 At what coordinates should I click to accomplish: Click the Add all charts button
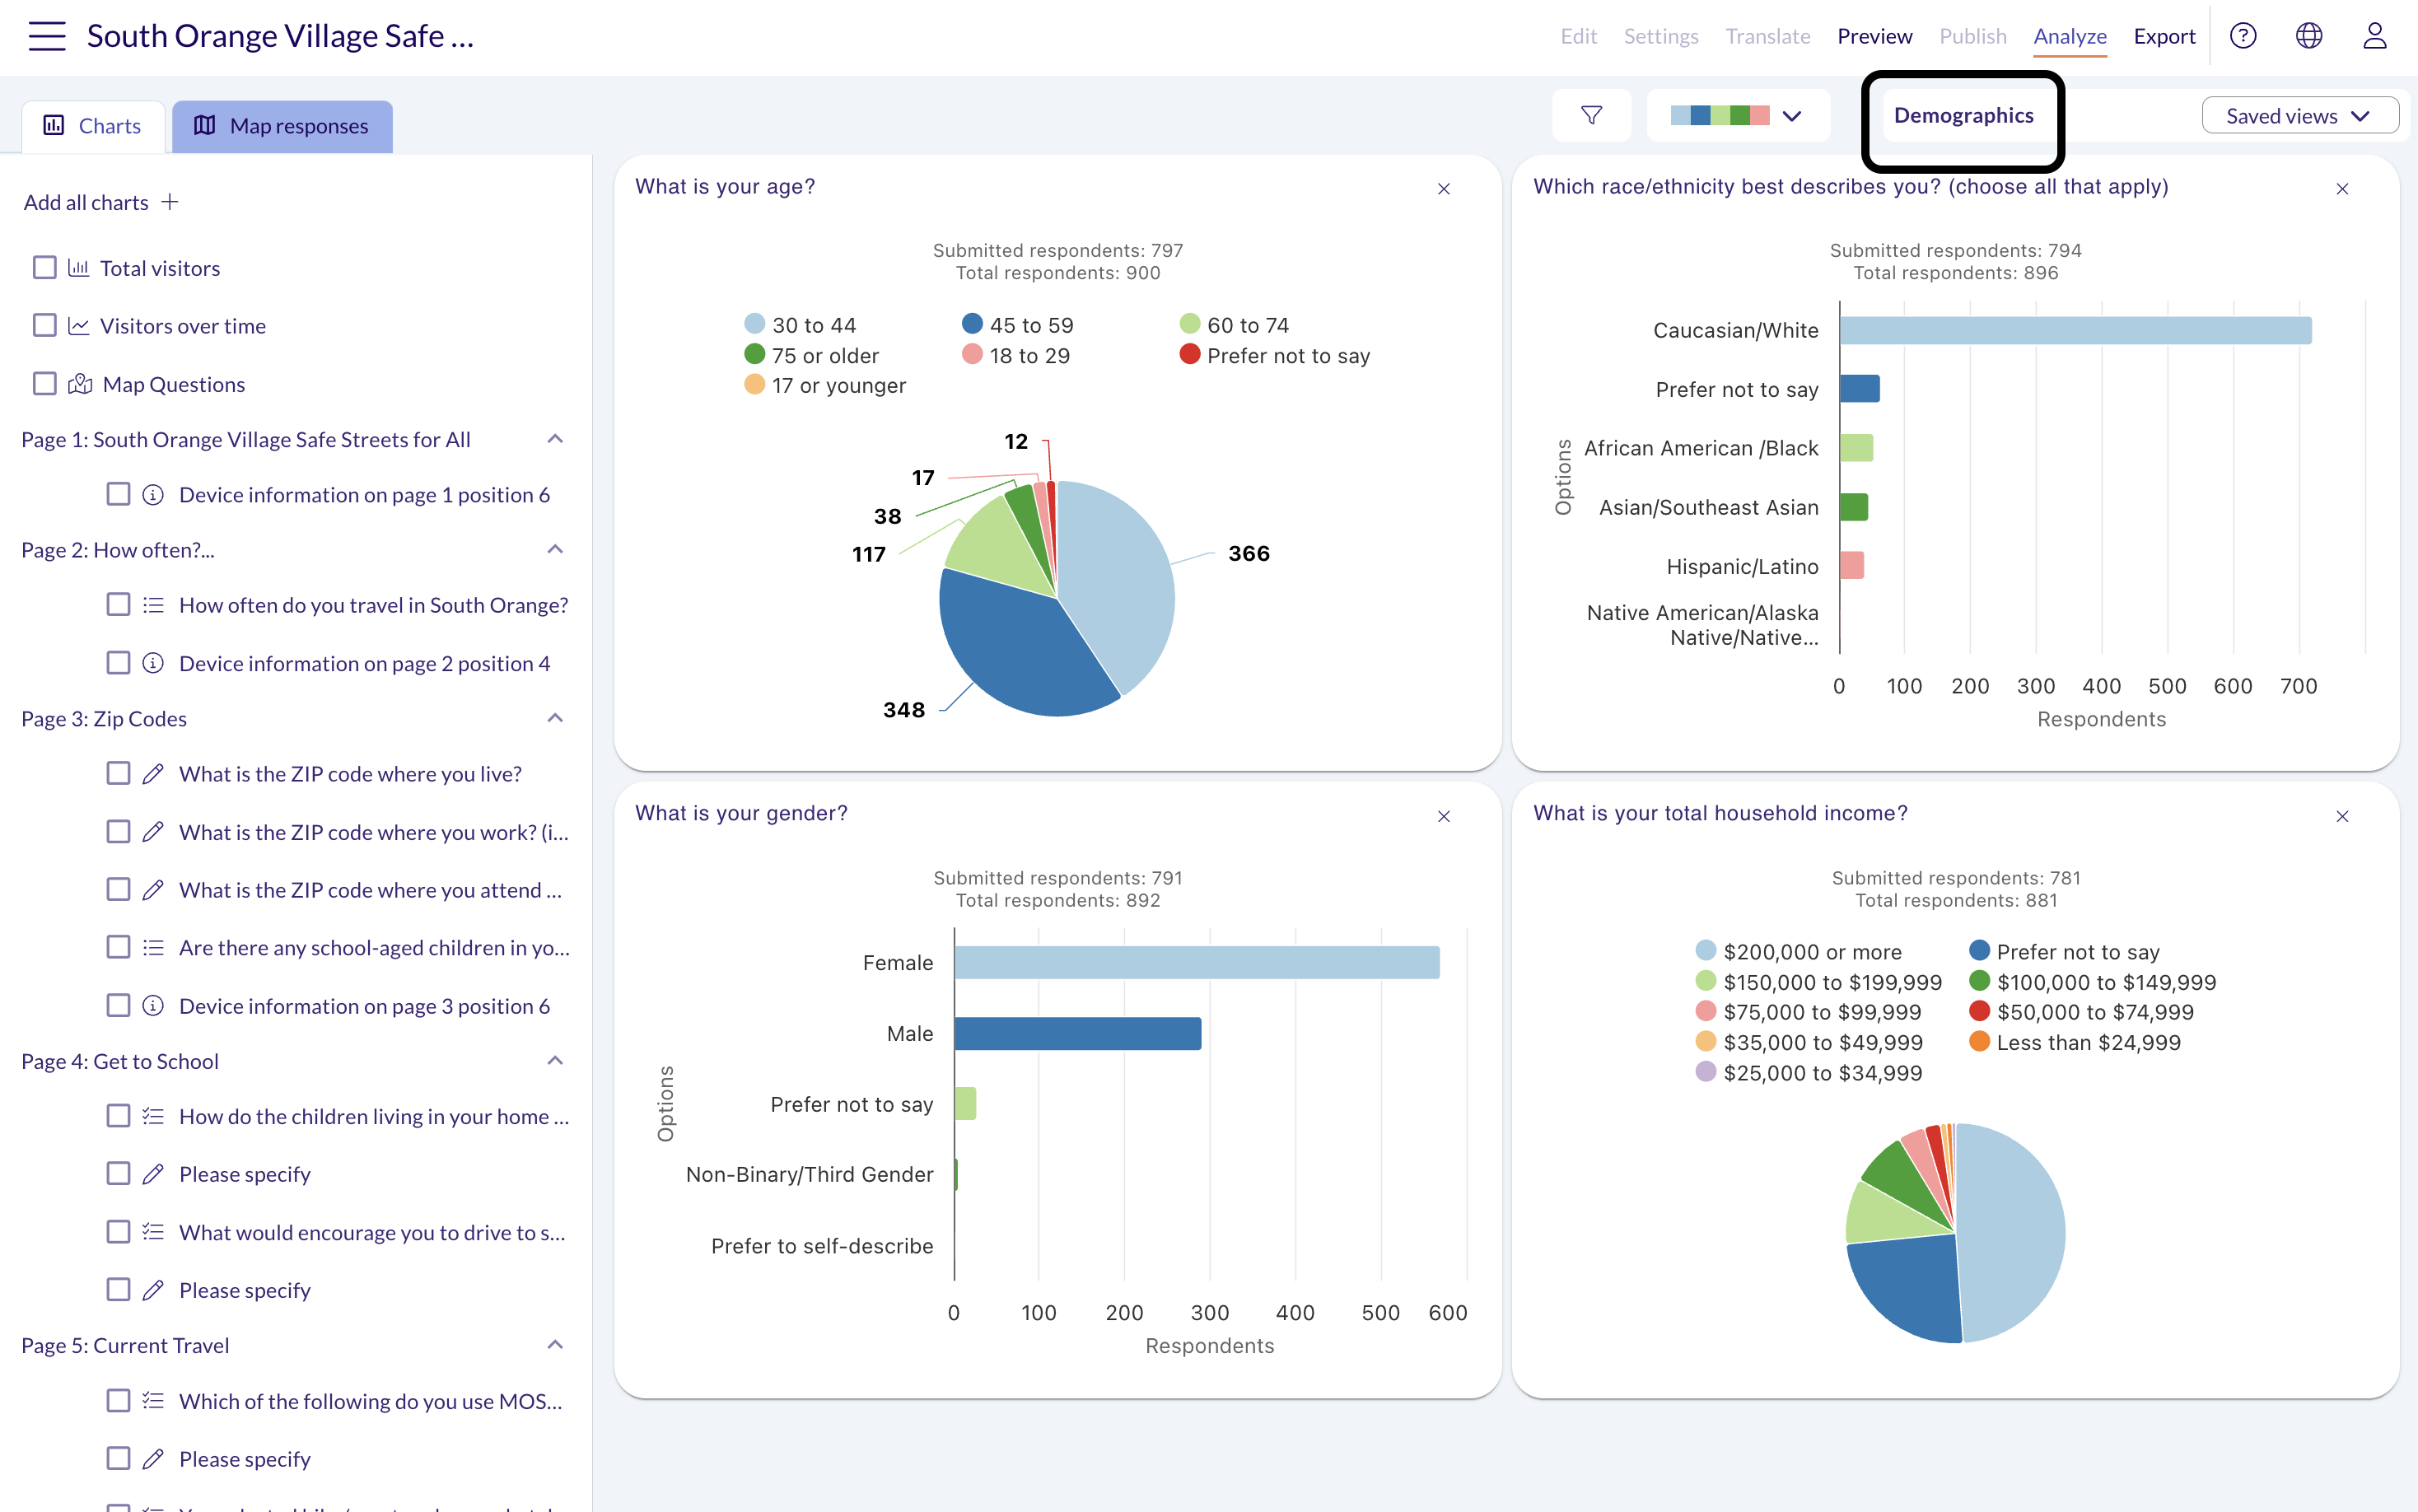pos(101,202)
